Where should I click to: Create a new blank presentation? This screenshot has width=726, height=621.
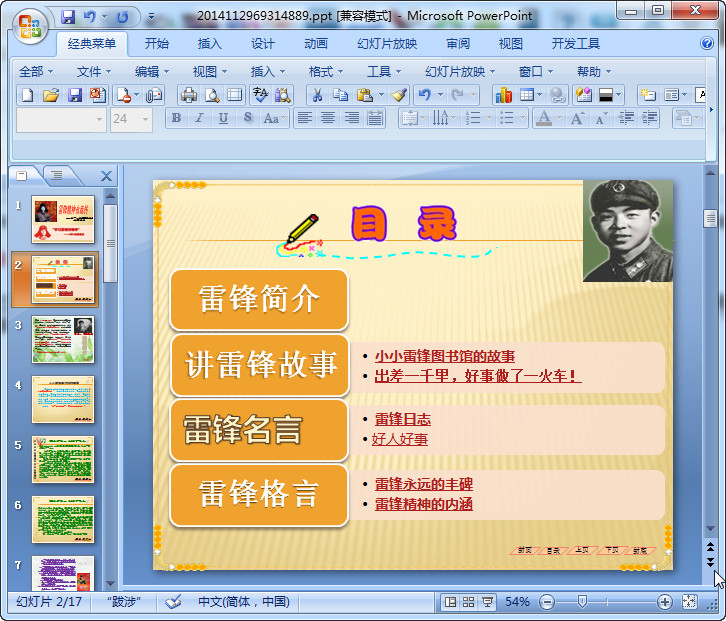click(28, 95)
